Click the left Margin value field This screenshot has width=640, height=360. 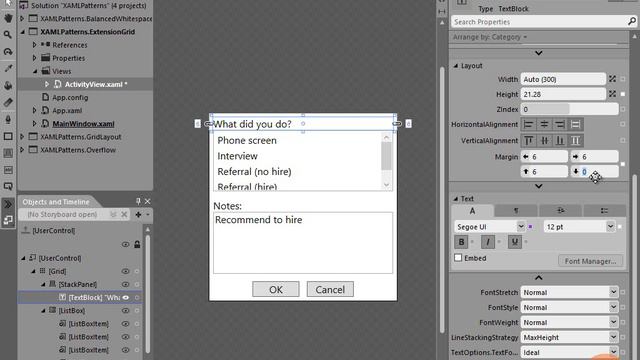point(544,157)
